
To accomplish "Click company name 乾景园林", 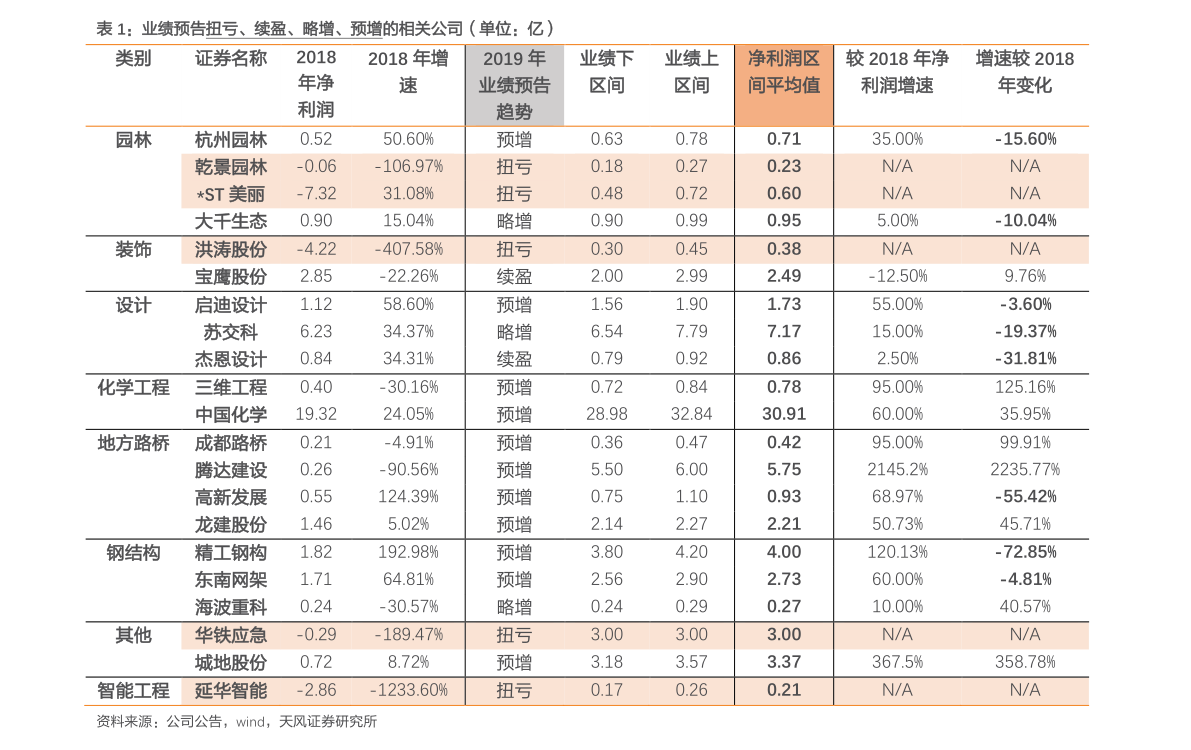I will coord(231,167).
